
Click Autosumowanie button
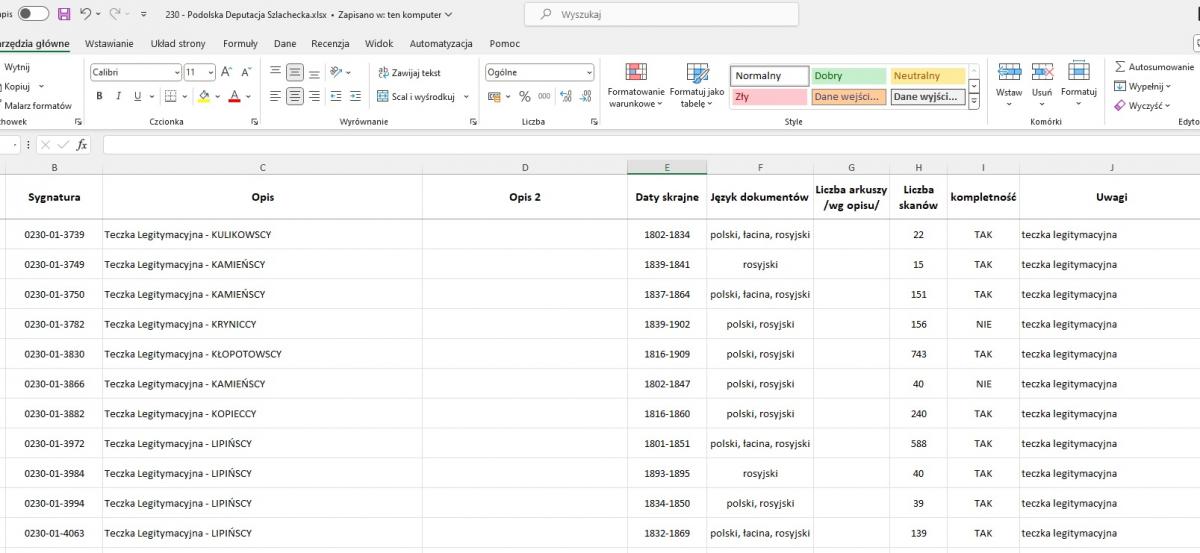pos(1154,67)
